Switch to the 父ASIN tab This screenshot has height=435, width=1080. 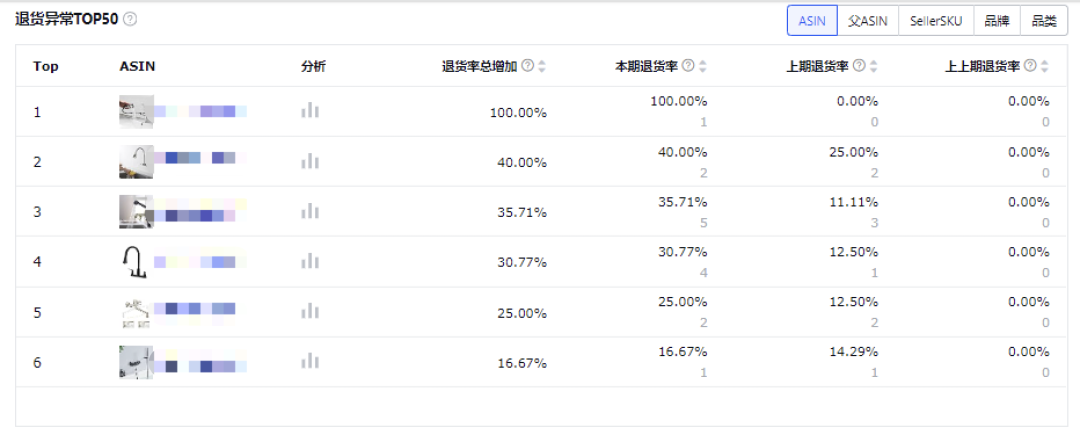click(868, 21)
